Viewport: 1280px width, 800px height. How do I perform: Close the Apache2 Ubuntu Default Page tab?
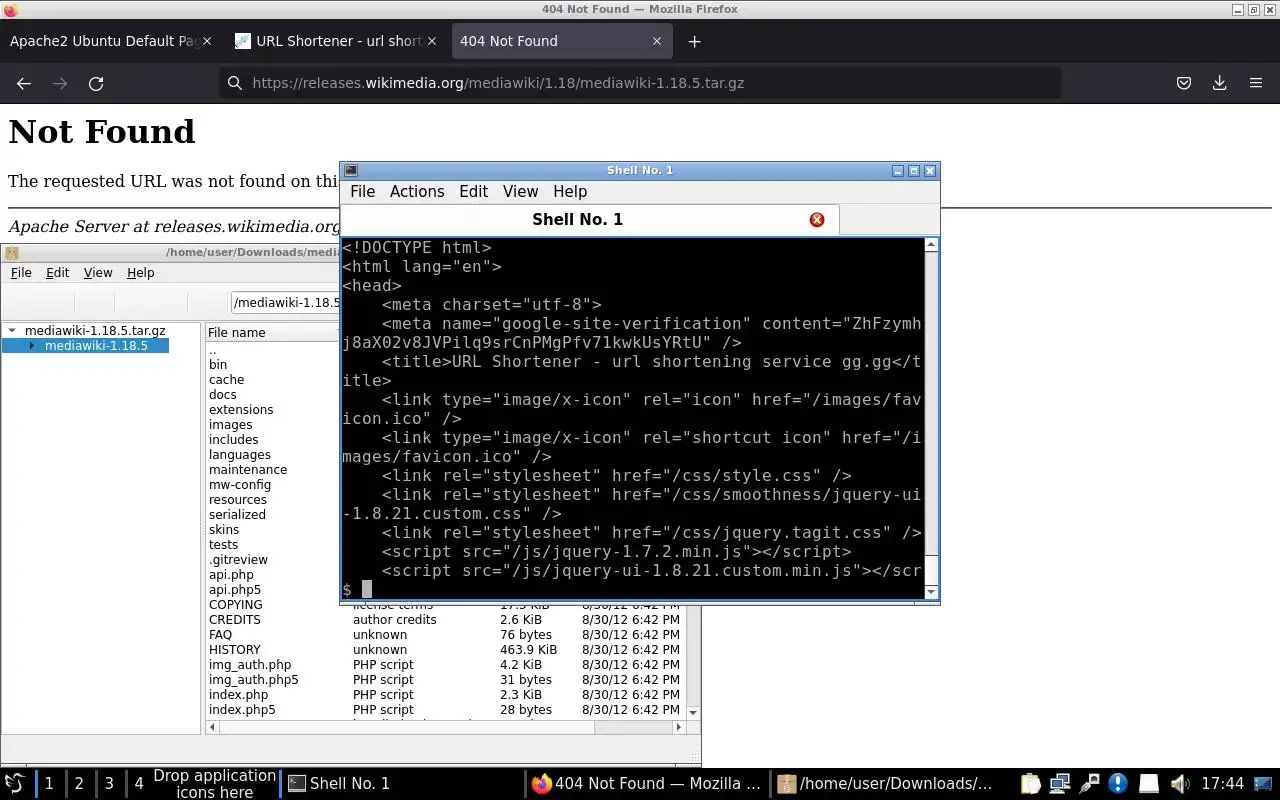tap(207, 41)
